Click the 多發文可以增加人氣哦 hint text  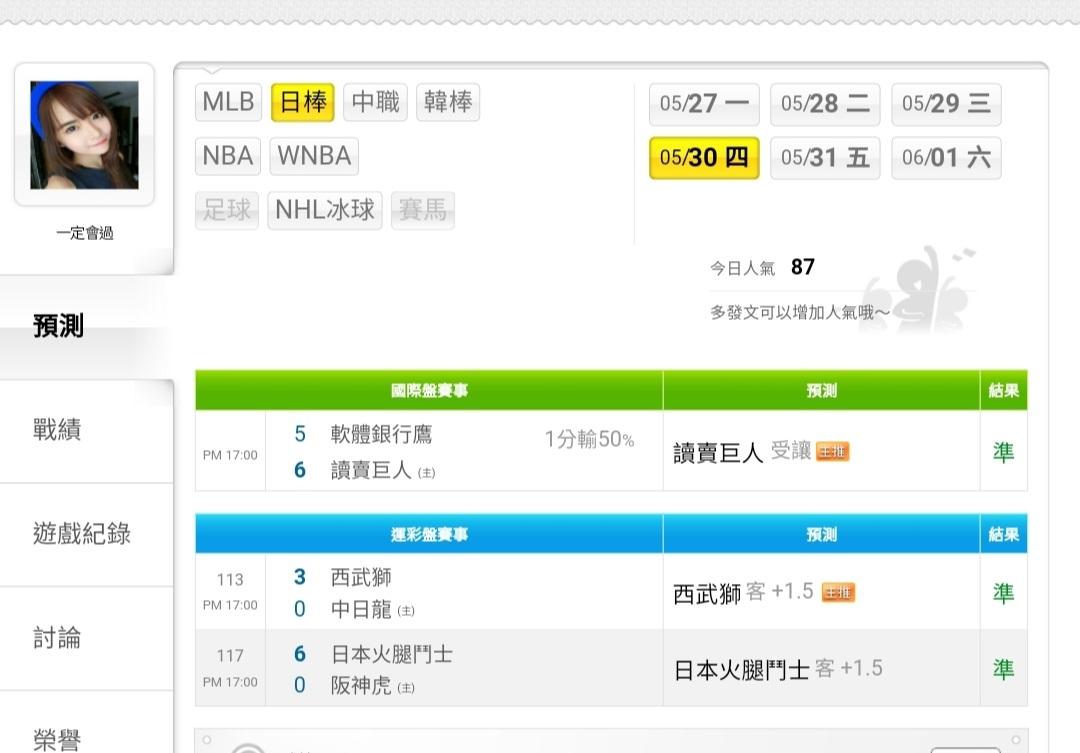(x=800, y=313)
